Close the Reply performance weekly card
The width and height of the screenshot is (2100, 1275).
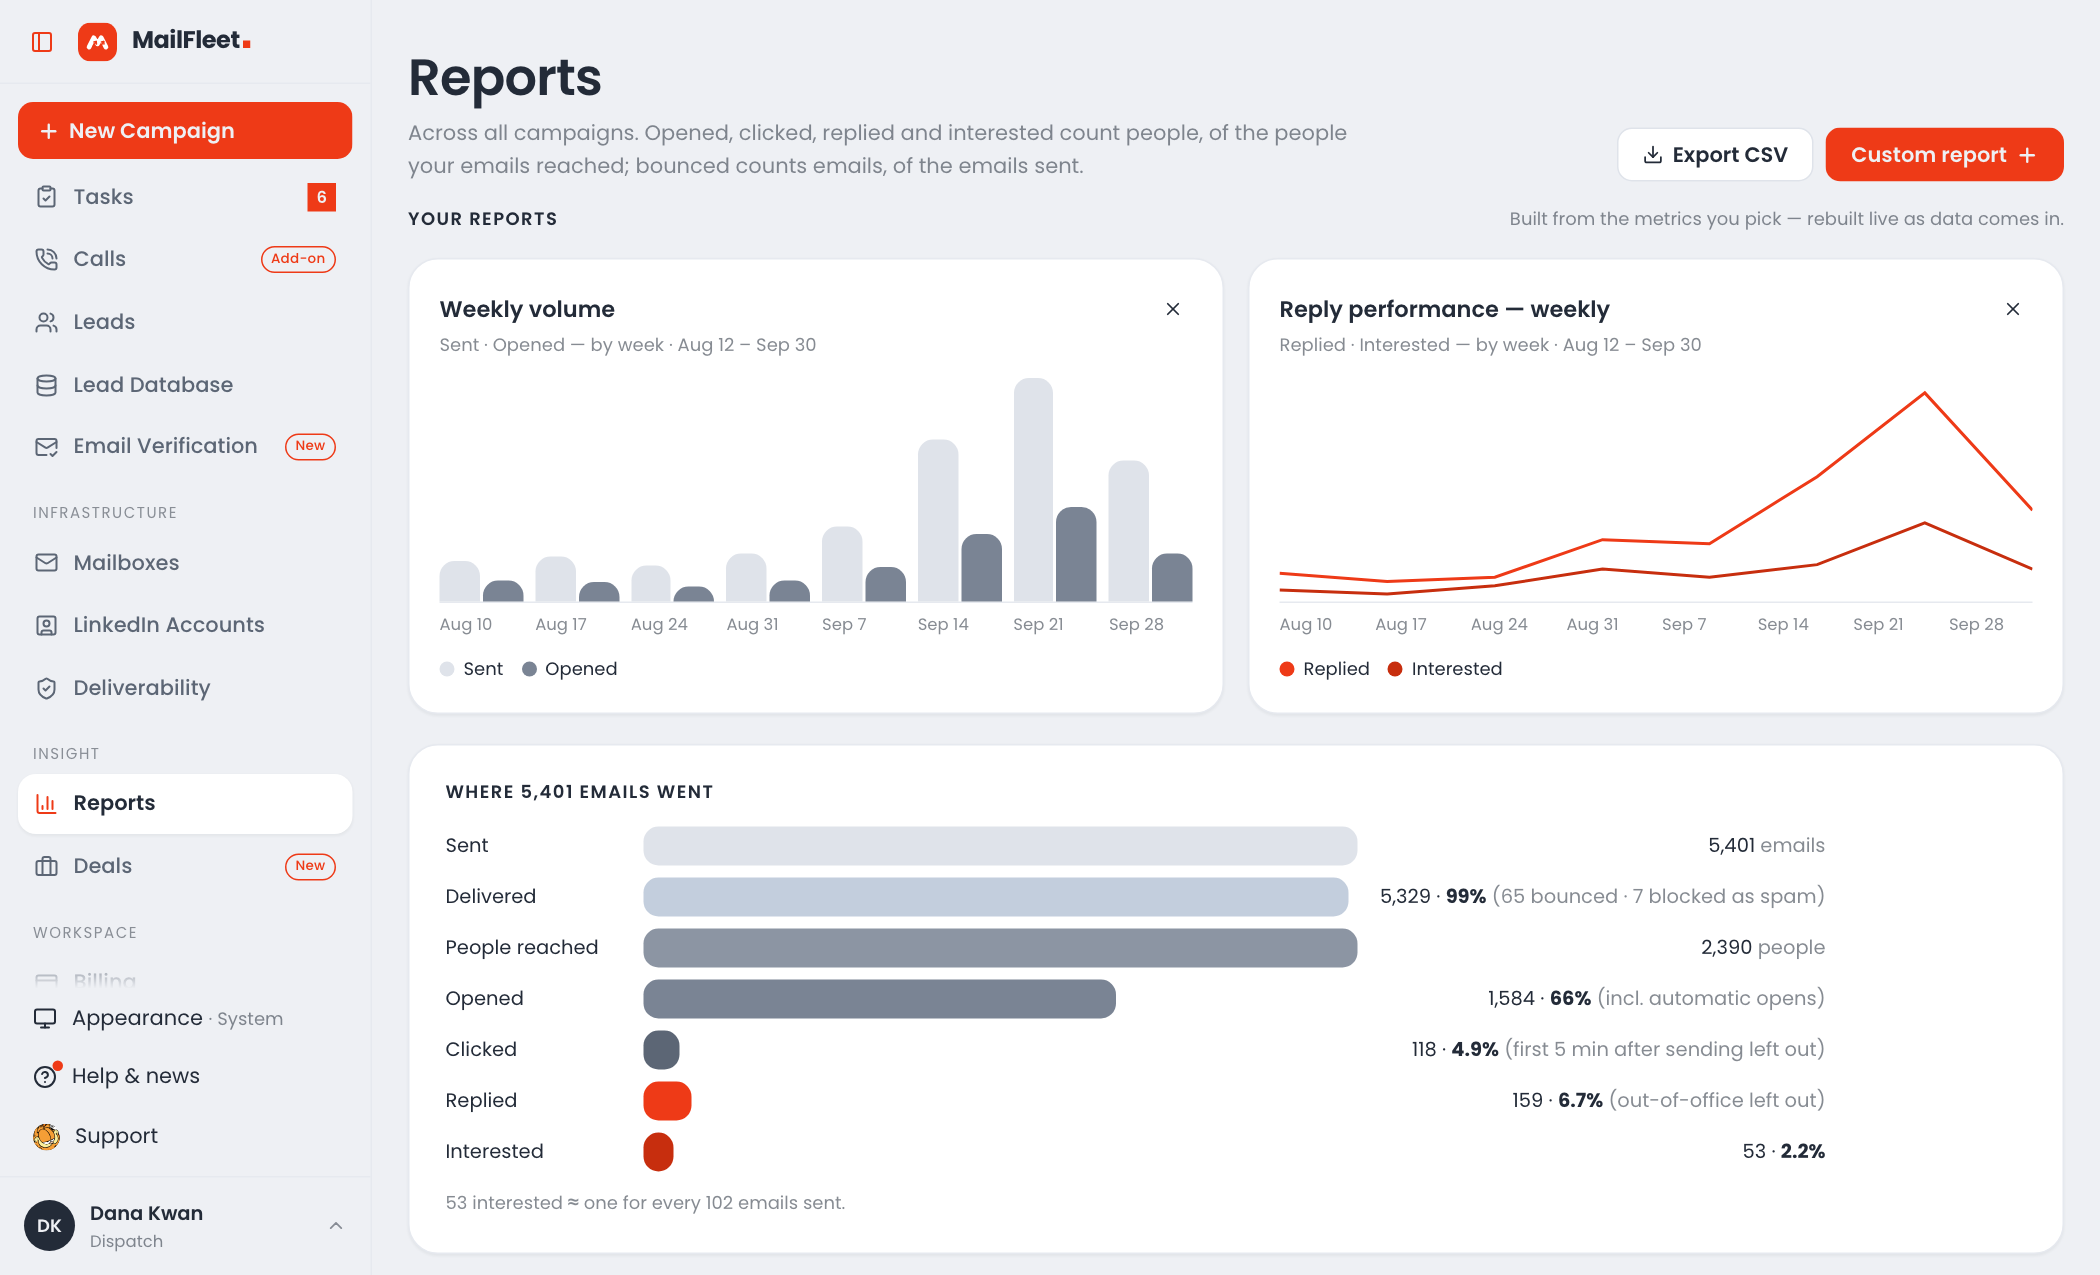[2013, 309]
